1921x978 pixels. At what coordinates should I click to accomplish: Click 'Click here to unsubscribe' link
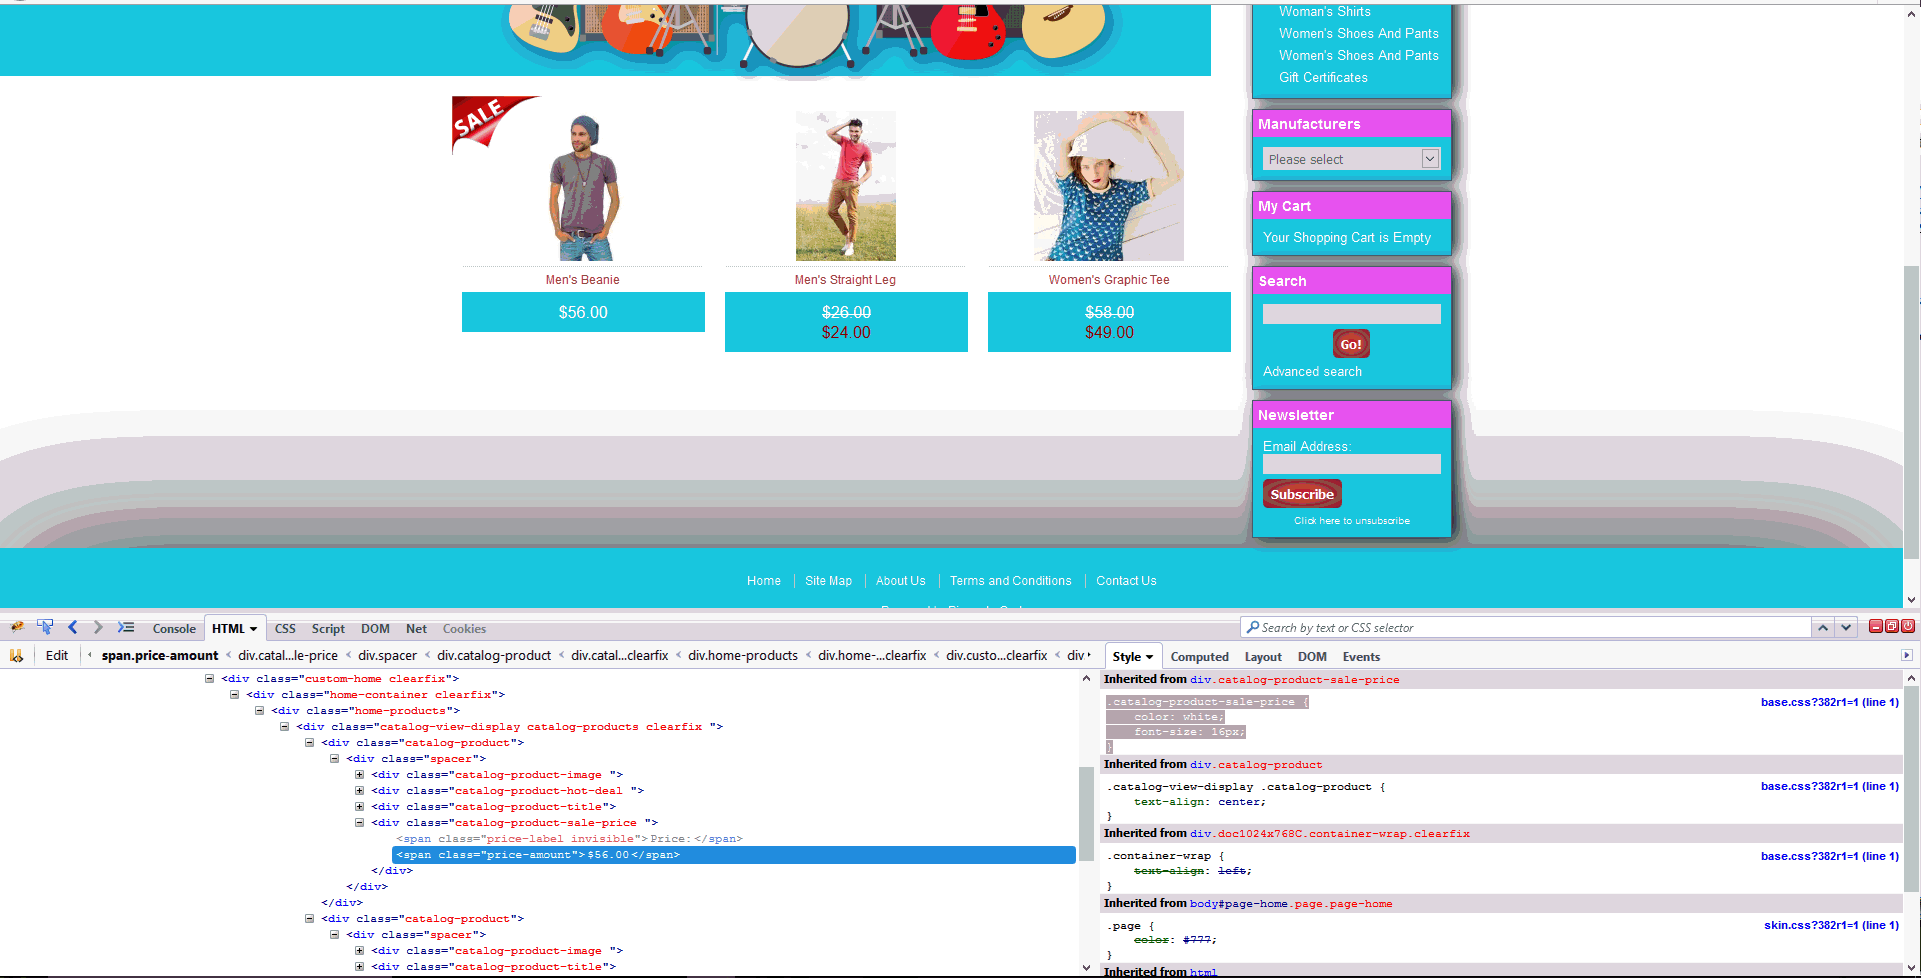[1352, 521]
